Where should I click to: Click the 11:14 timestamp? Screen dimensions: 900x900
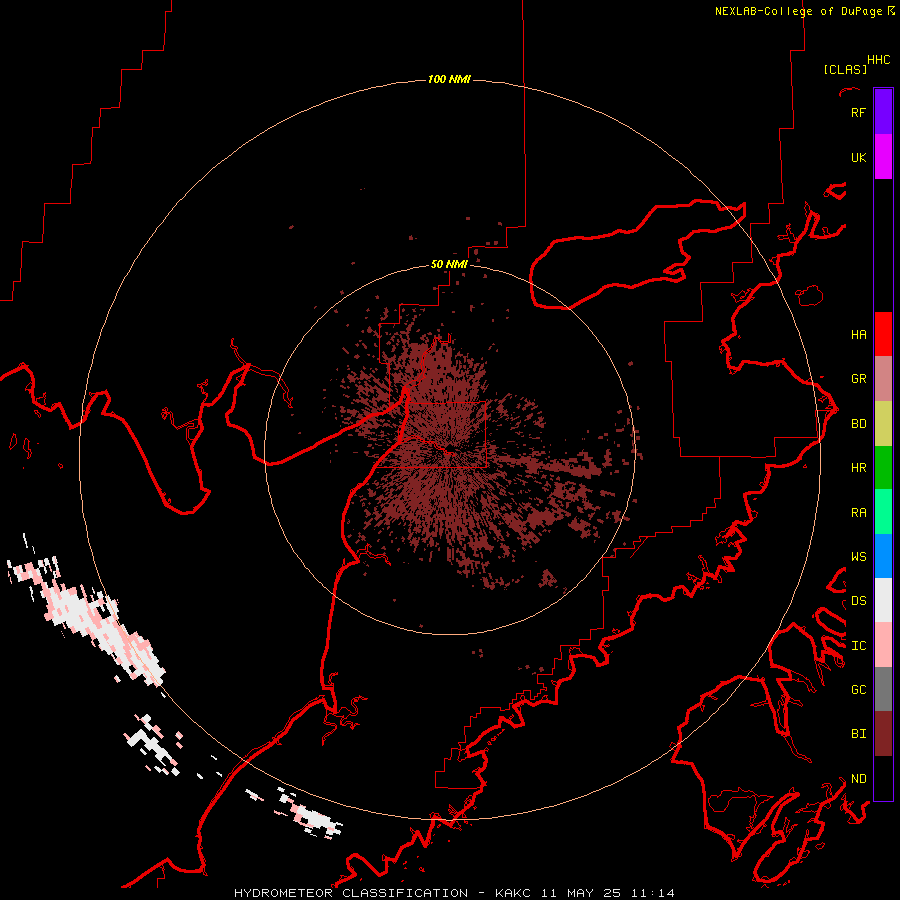tap(653, 893)
